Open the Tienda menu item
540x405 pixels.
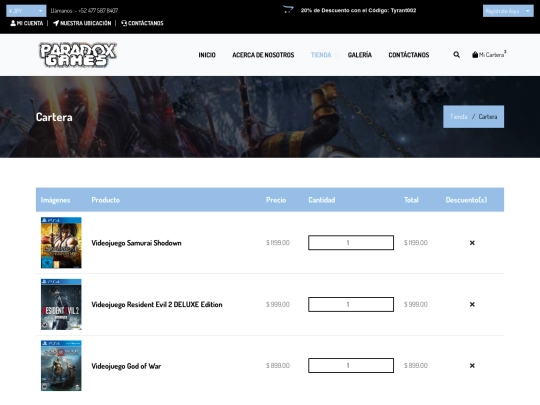pyautogui.click(x=321, y=55)
